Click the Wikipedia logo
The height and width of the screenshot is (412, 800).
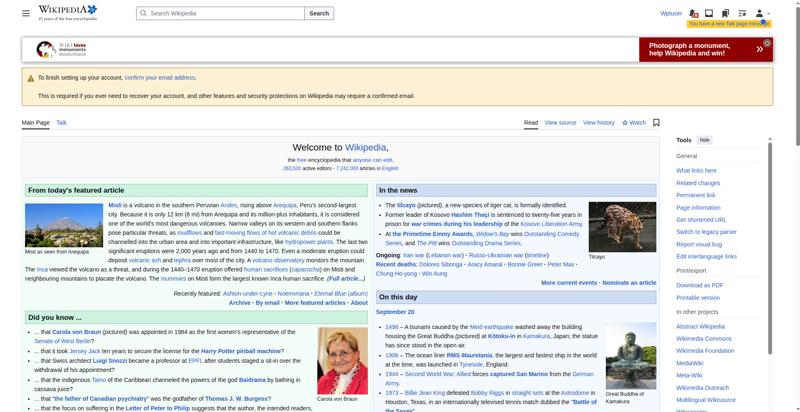click(x=67, y=13)
